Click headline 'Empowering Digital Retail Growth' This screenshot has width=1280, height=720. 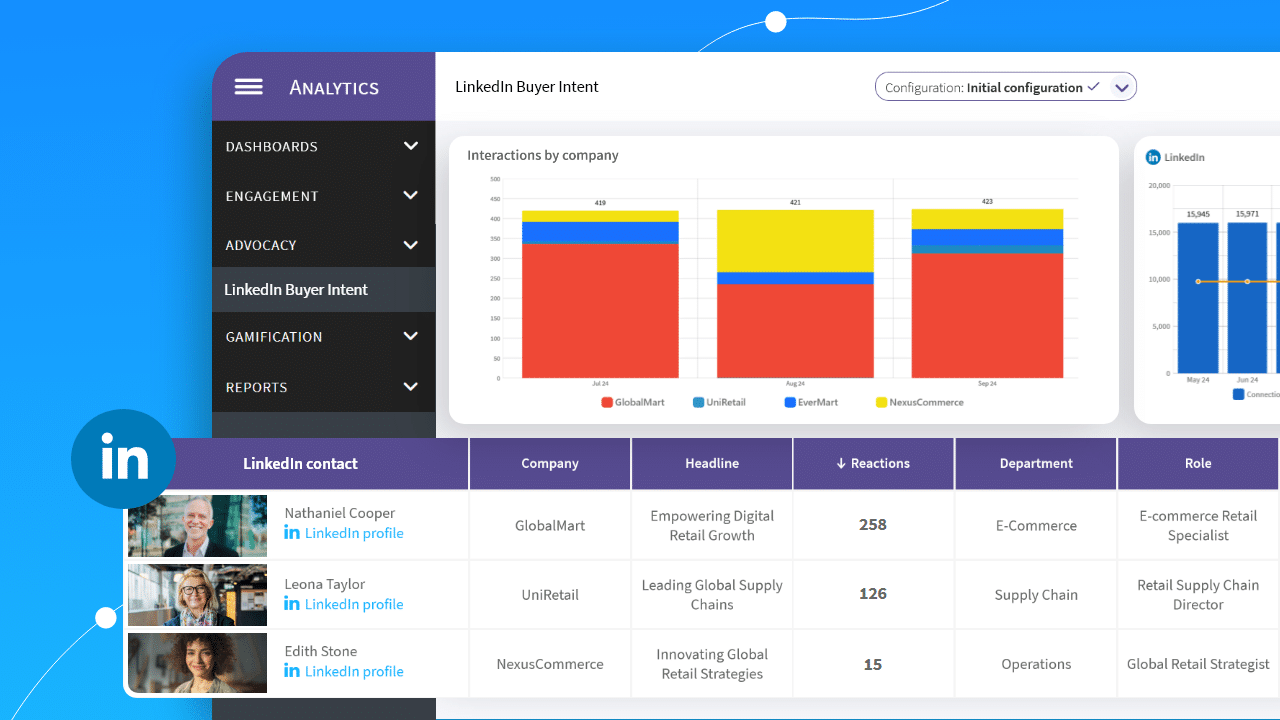(x=712, y=525)
